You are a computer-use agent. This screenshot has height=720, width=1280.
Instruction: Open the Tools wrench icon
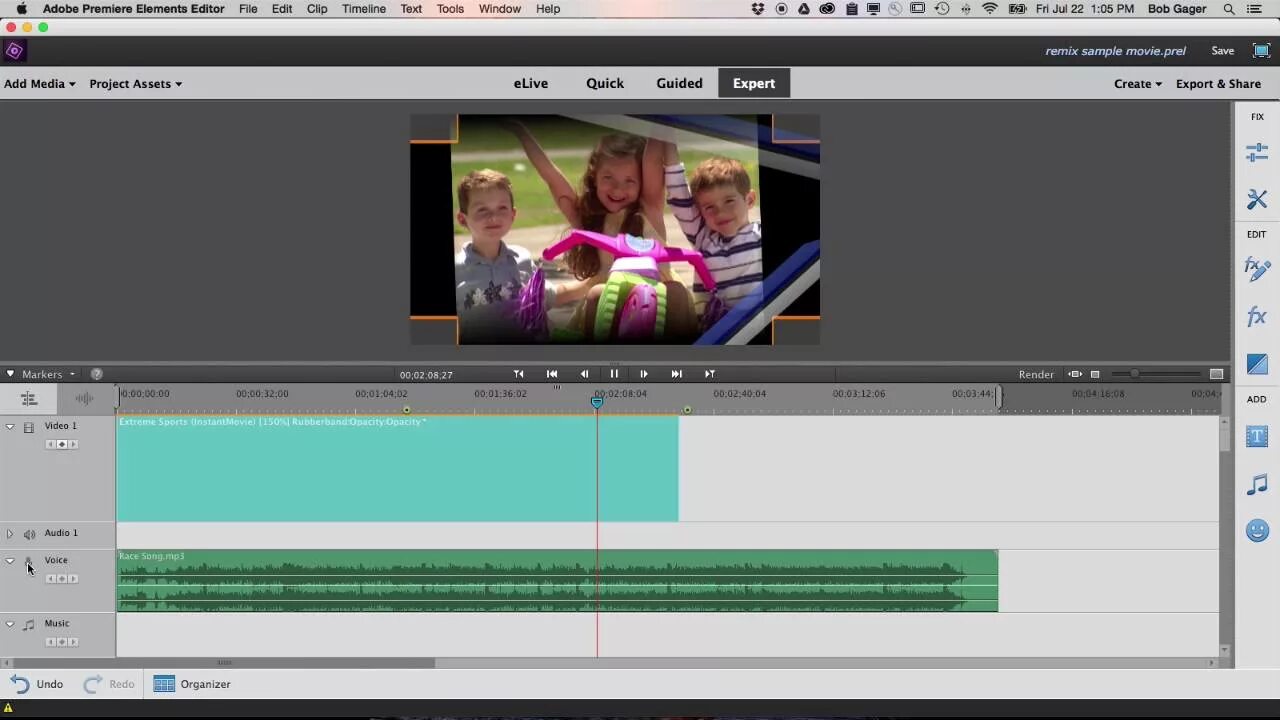[x=1257, y=199]
